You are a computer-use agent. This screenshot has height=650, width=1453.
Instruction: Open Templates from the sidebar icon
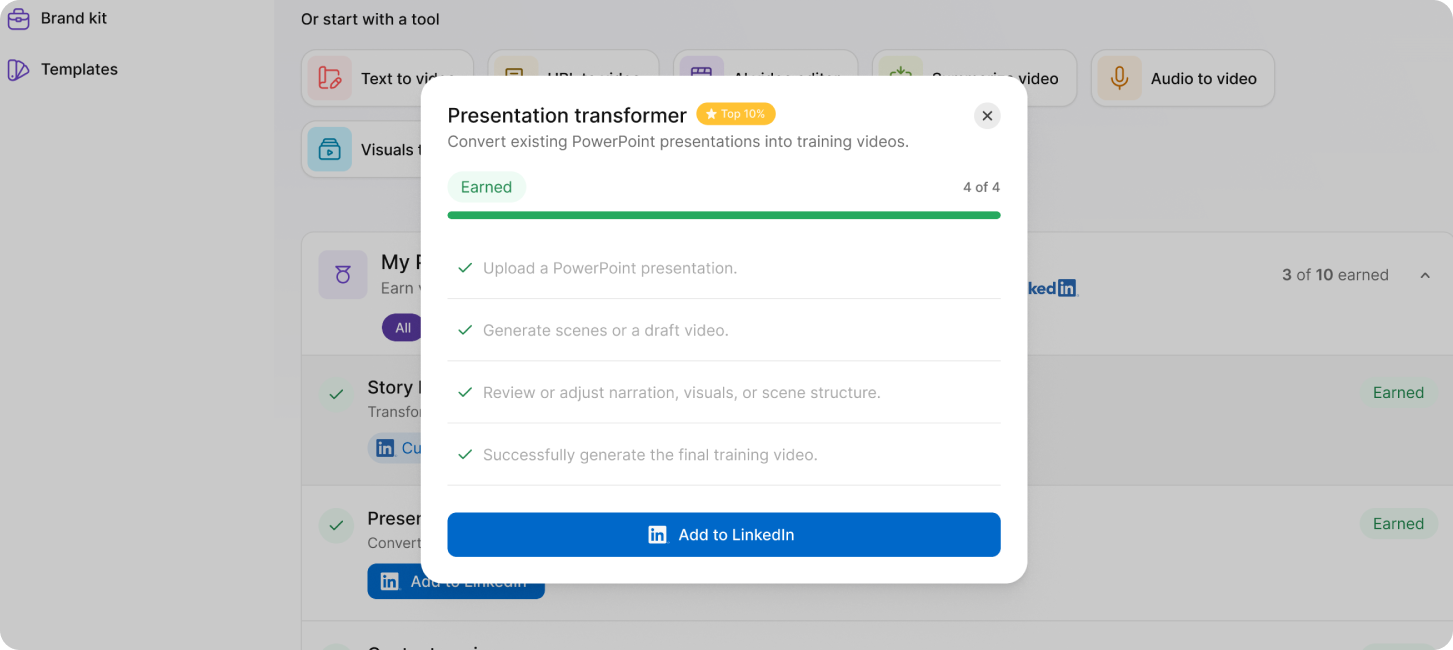tap(18, 69)
